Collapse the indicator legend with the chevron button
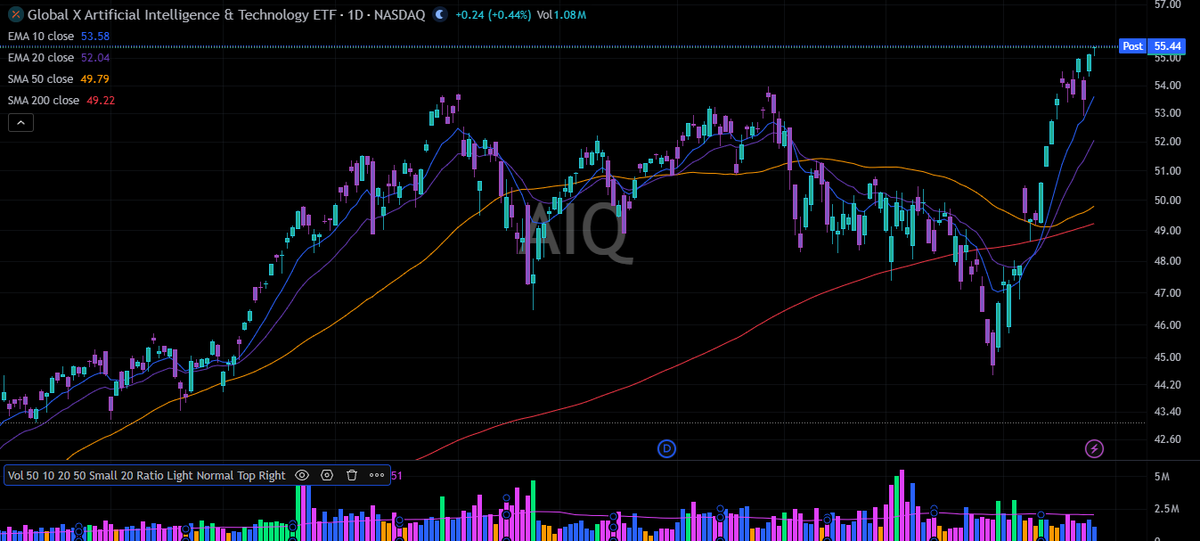The width and height of the screenshot is (1200, 541). pos(20,123)
